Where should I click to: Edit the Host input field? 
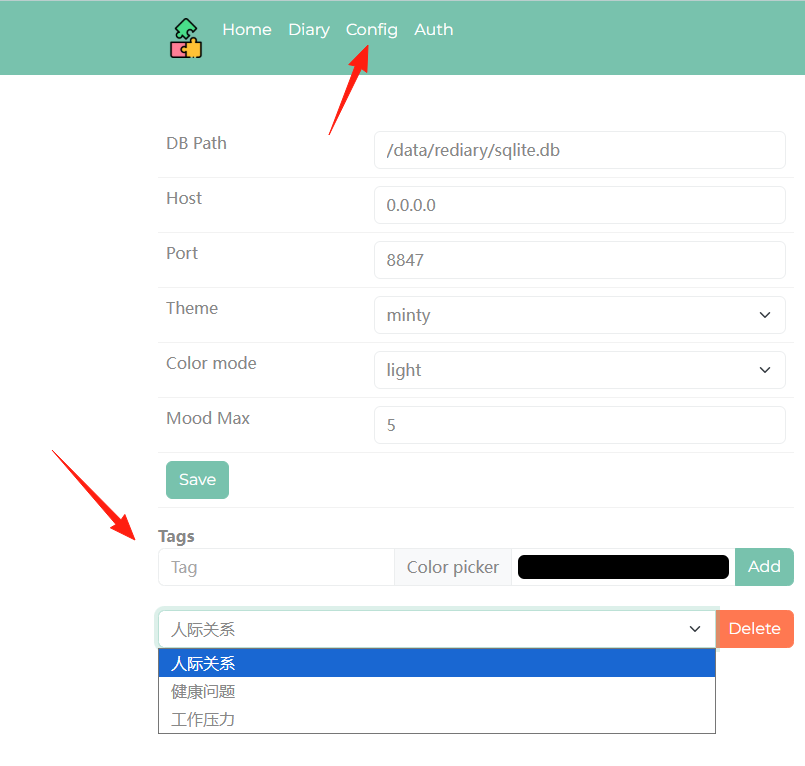click(580, 205)
